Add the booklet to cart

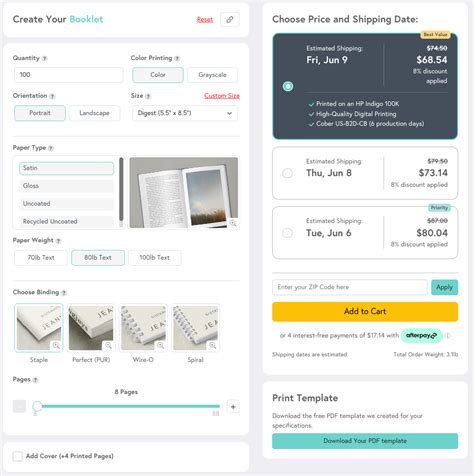click(365, 312)
